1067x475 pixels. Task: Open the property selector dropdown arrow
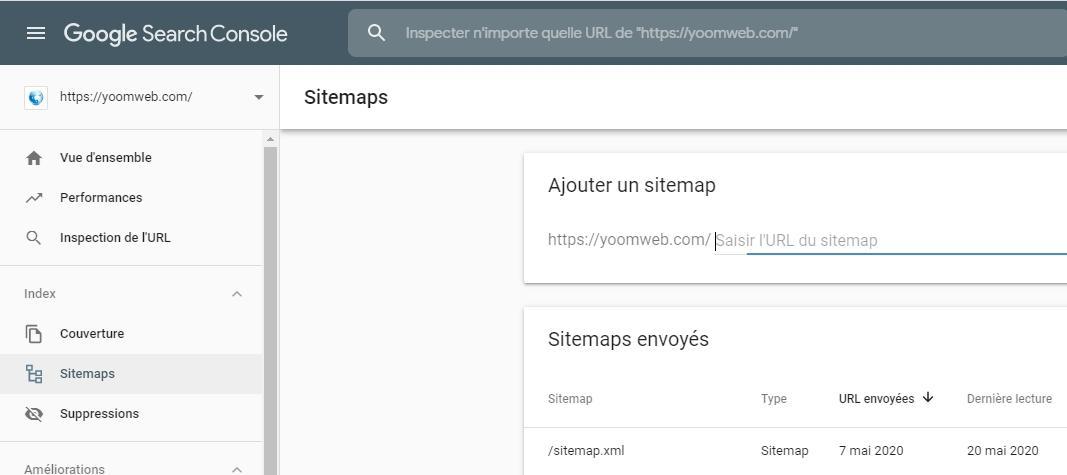(x=259, y=97)
